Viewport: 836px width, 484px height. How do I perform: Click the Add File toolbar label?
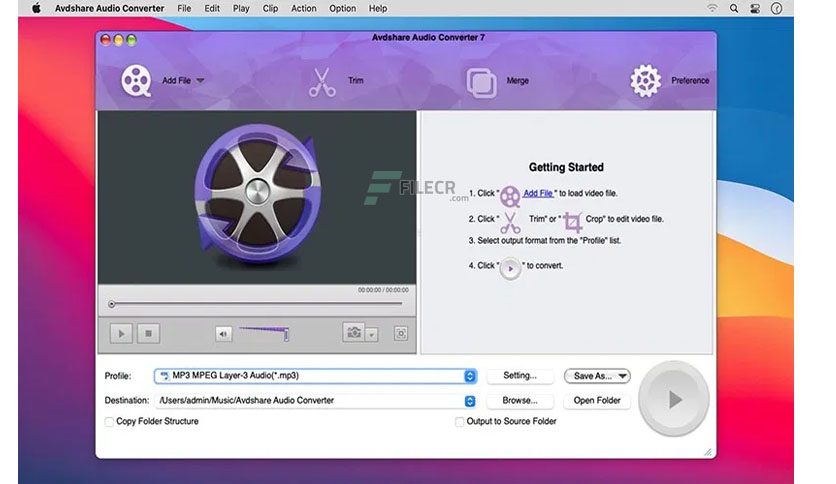pyautogui.click(x=176, y=80)
